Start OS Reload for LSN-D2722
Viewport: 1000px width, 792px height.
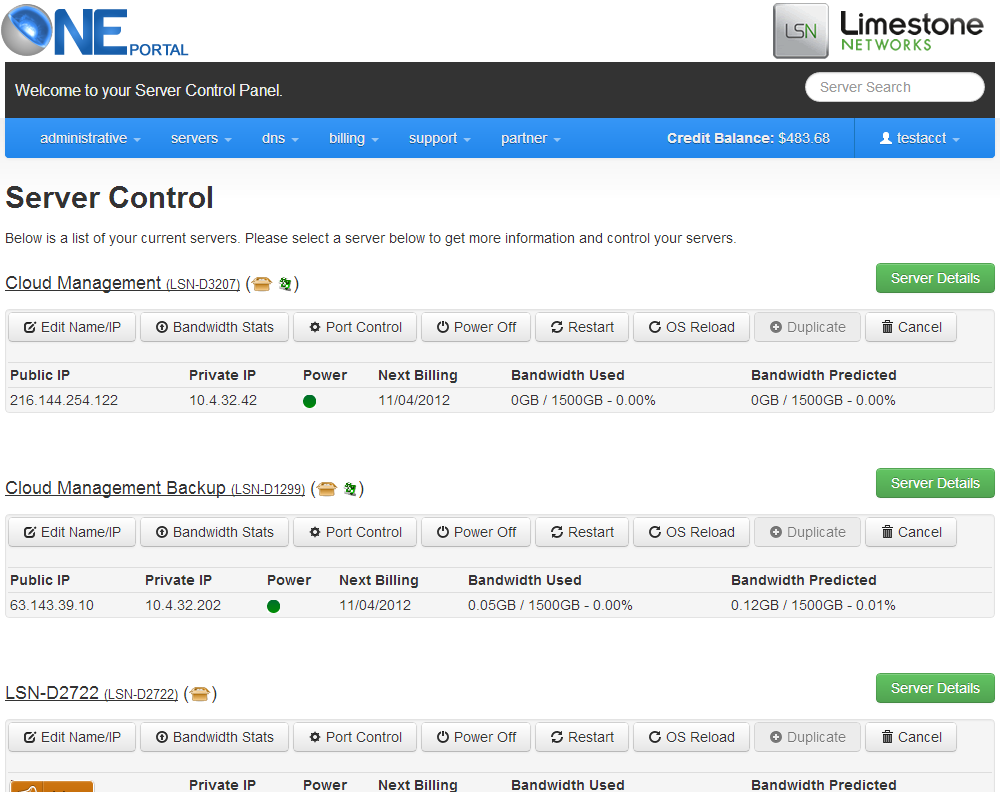pyautogui.click(x=691, y=737)
